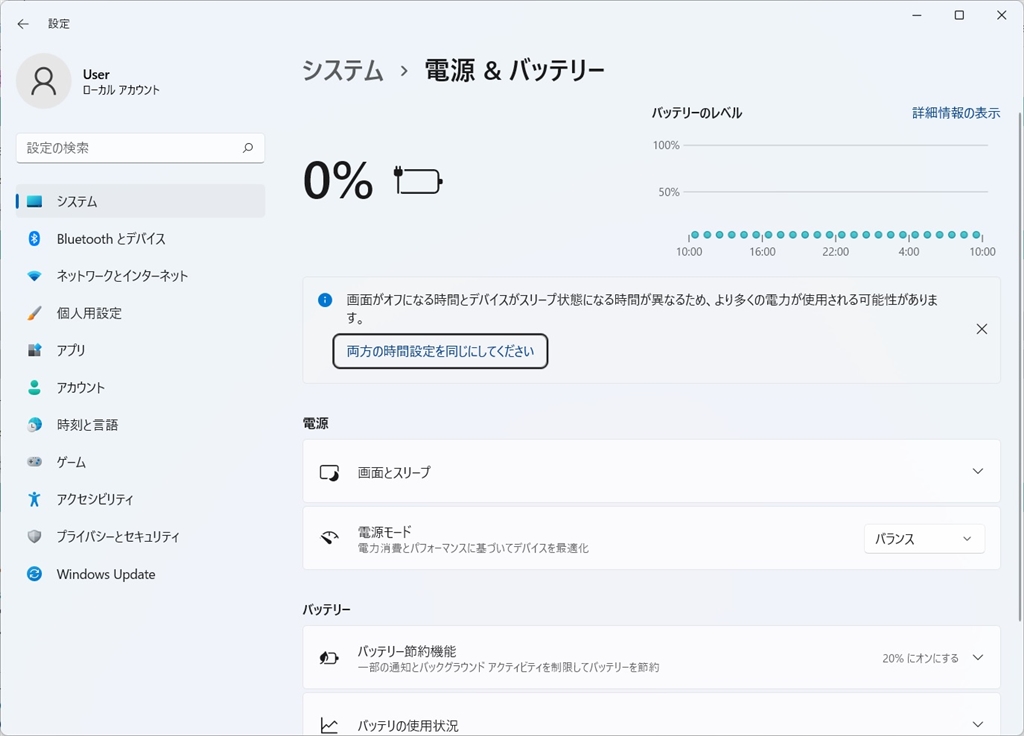
Task: Open the 電源モード バランス dropdown
Action: 923,539
